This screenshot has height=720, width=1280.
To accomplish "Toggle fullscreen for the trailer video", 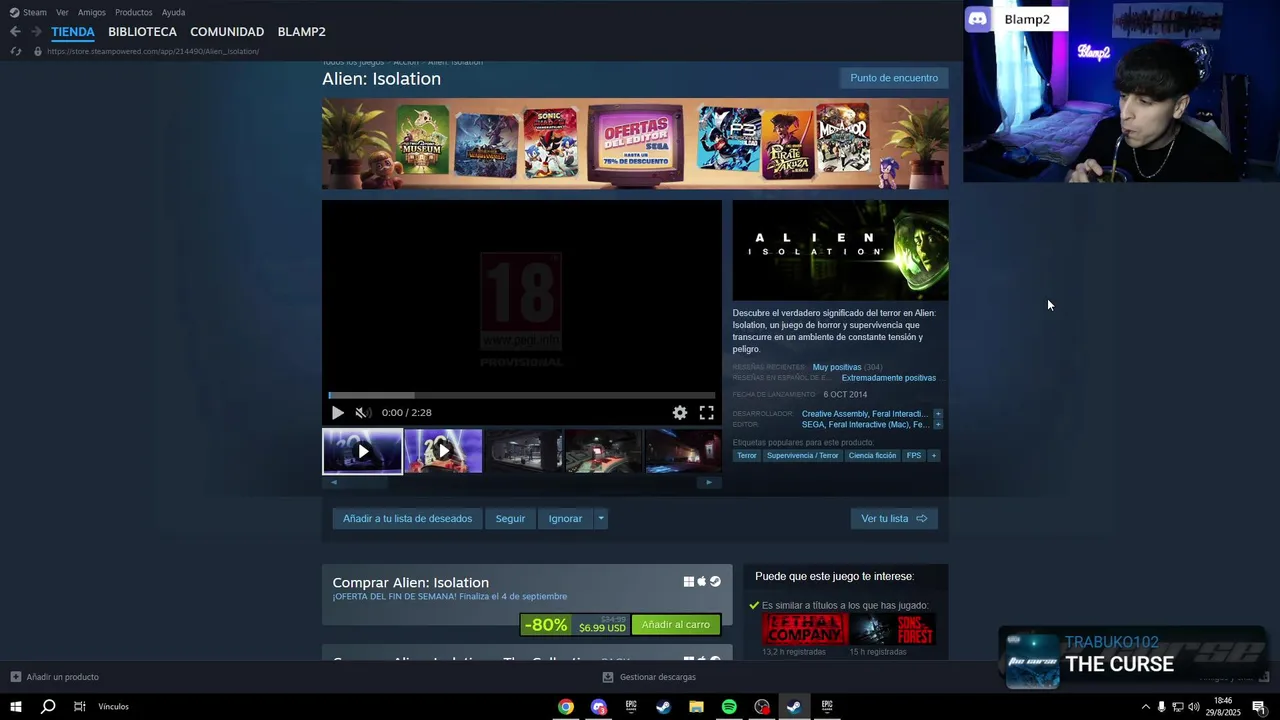I will pos(706,413).
